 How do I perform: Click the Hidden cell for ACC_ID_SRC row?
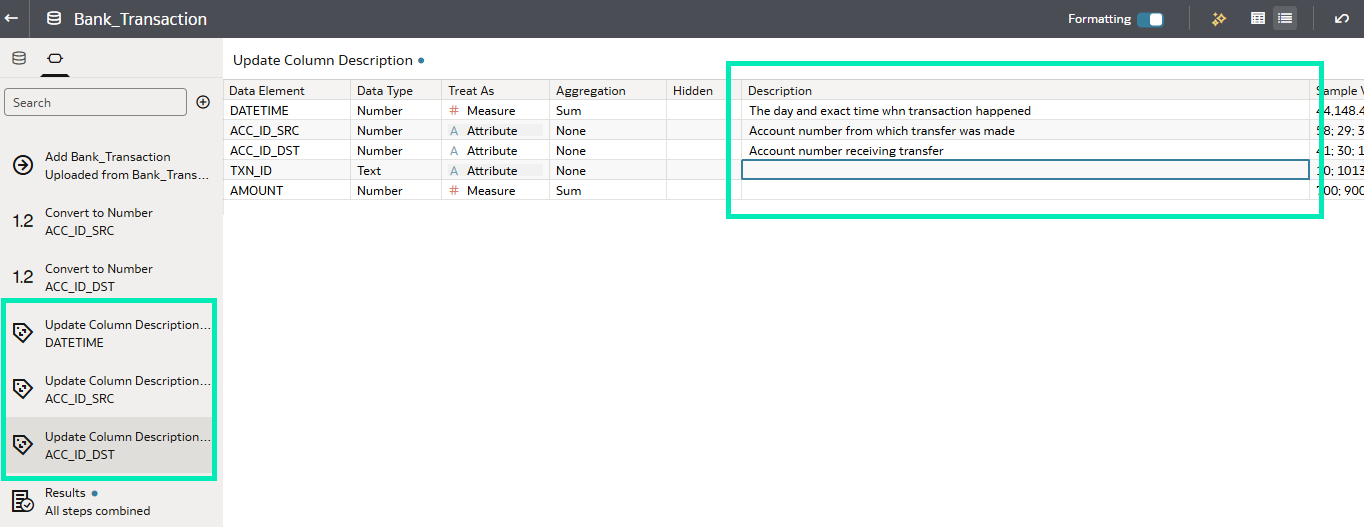[x=695, y=131]
